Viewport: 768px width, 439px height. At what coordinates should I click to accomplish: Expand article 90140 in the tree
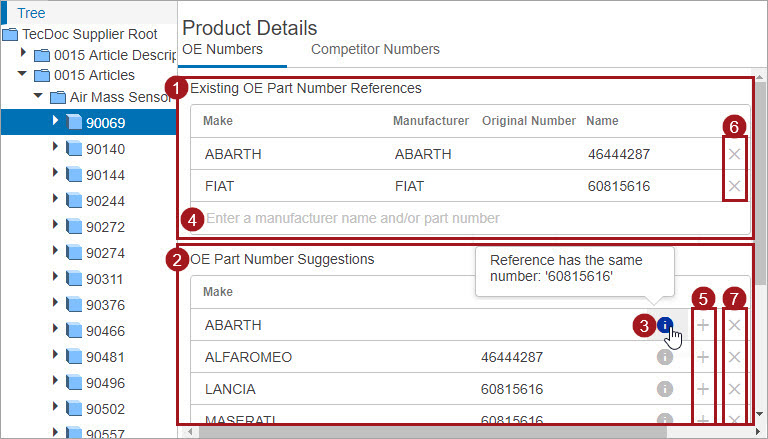55,148
